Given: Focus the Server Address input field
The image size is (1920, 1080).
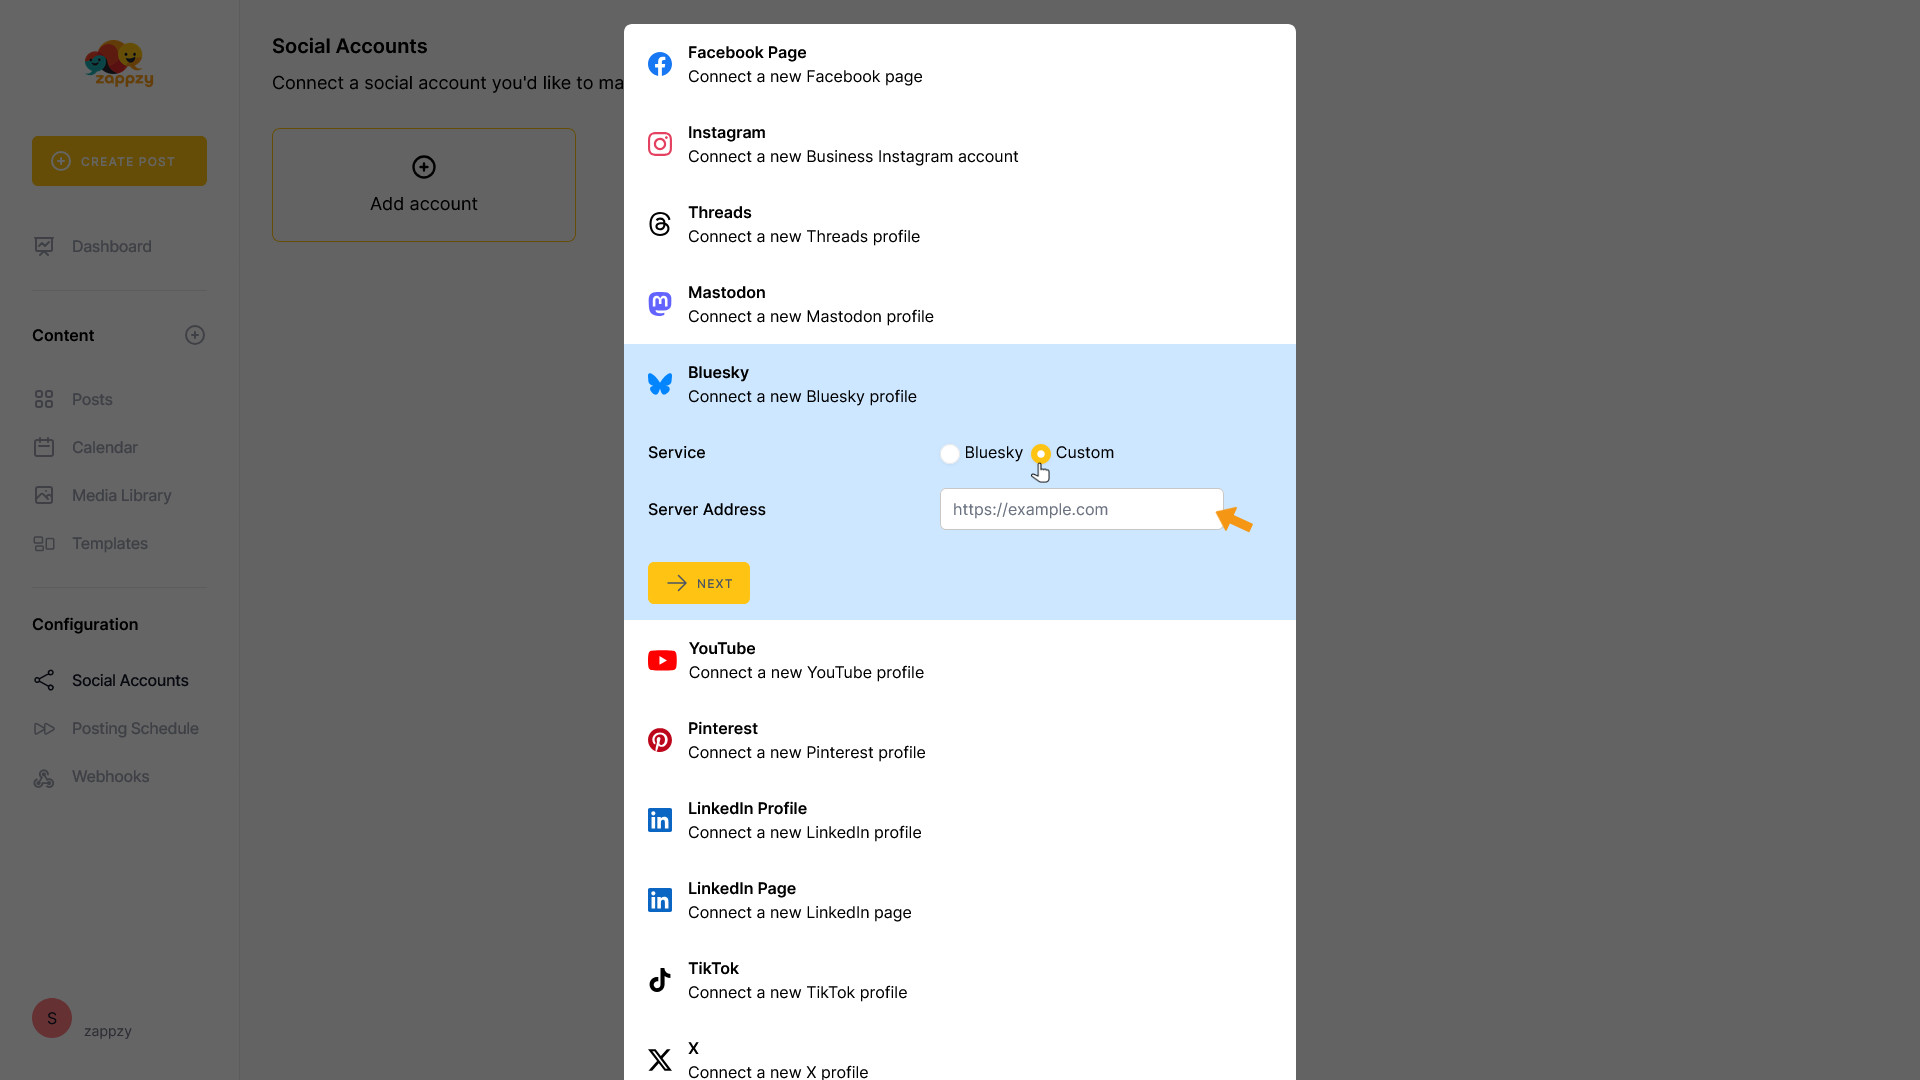Looking at the screenshot, I should 1082,509.
